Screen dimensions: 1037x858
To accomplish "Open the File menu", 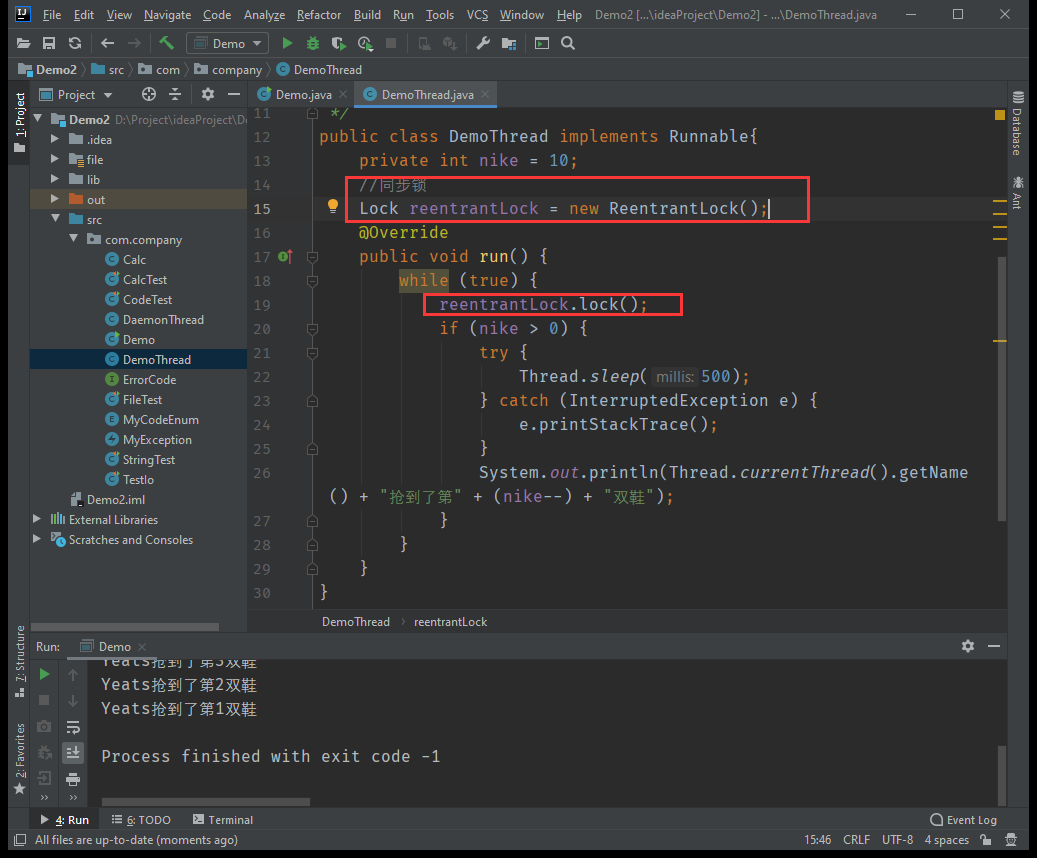I will click(52, 15).
